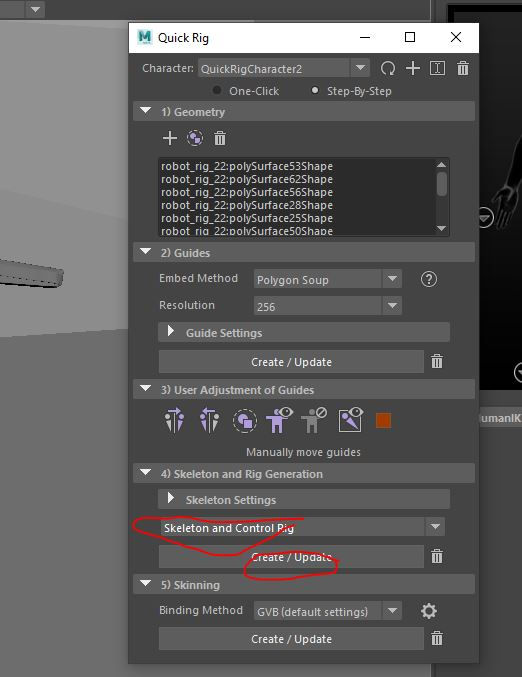This screenshot has height=677, width=522.
Task: Close the Quick Rig window
Action: tap(456, 37)
